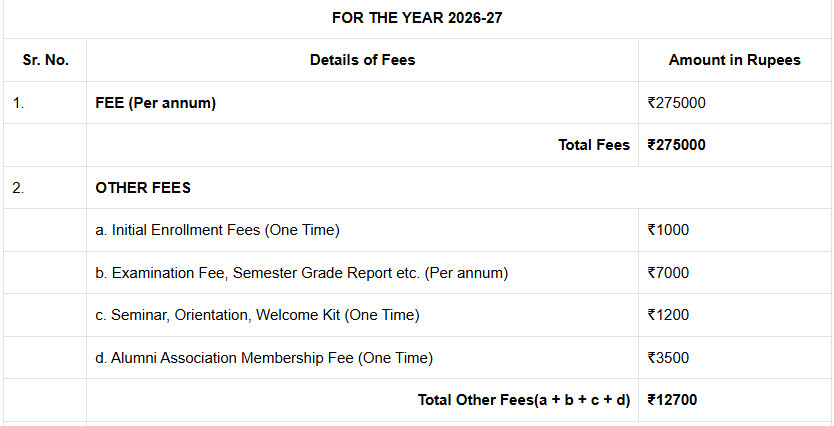This screenshot has height=426, width=834.
Task: Select the ₹7000 examination fee amount
Action: (668, 273)
